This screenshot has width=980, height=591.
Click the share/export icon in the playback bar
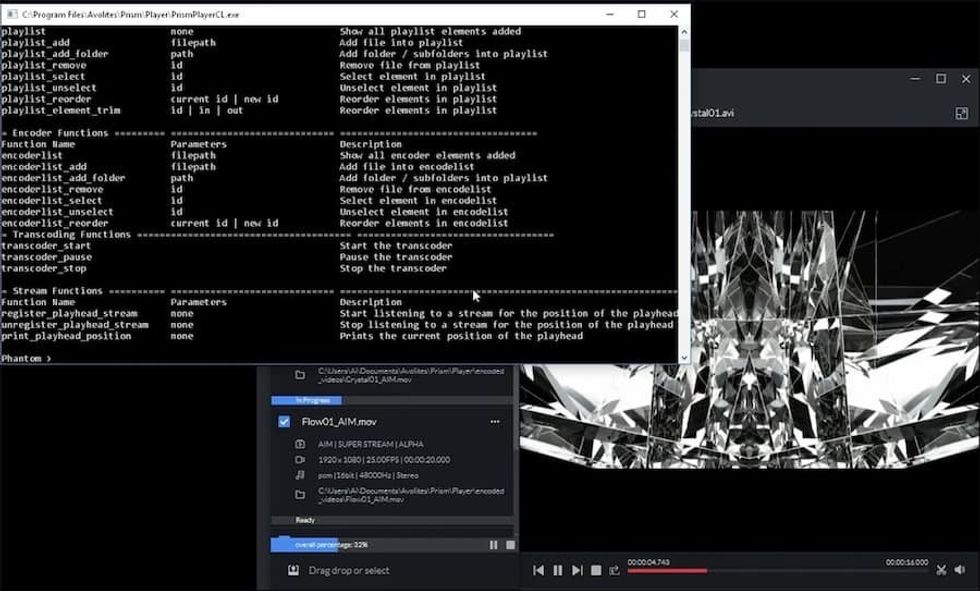(613, 570)
